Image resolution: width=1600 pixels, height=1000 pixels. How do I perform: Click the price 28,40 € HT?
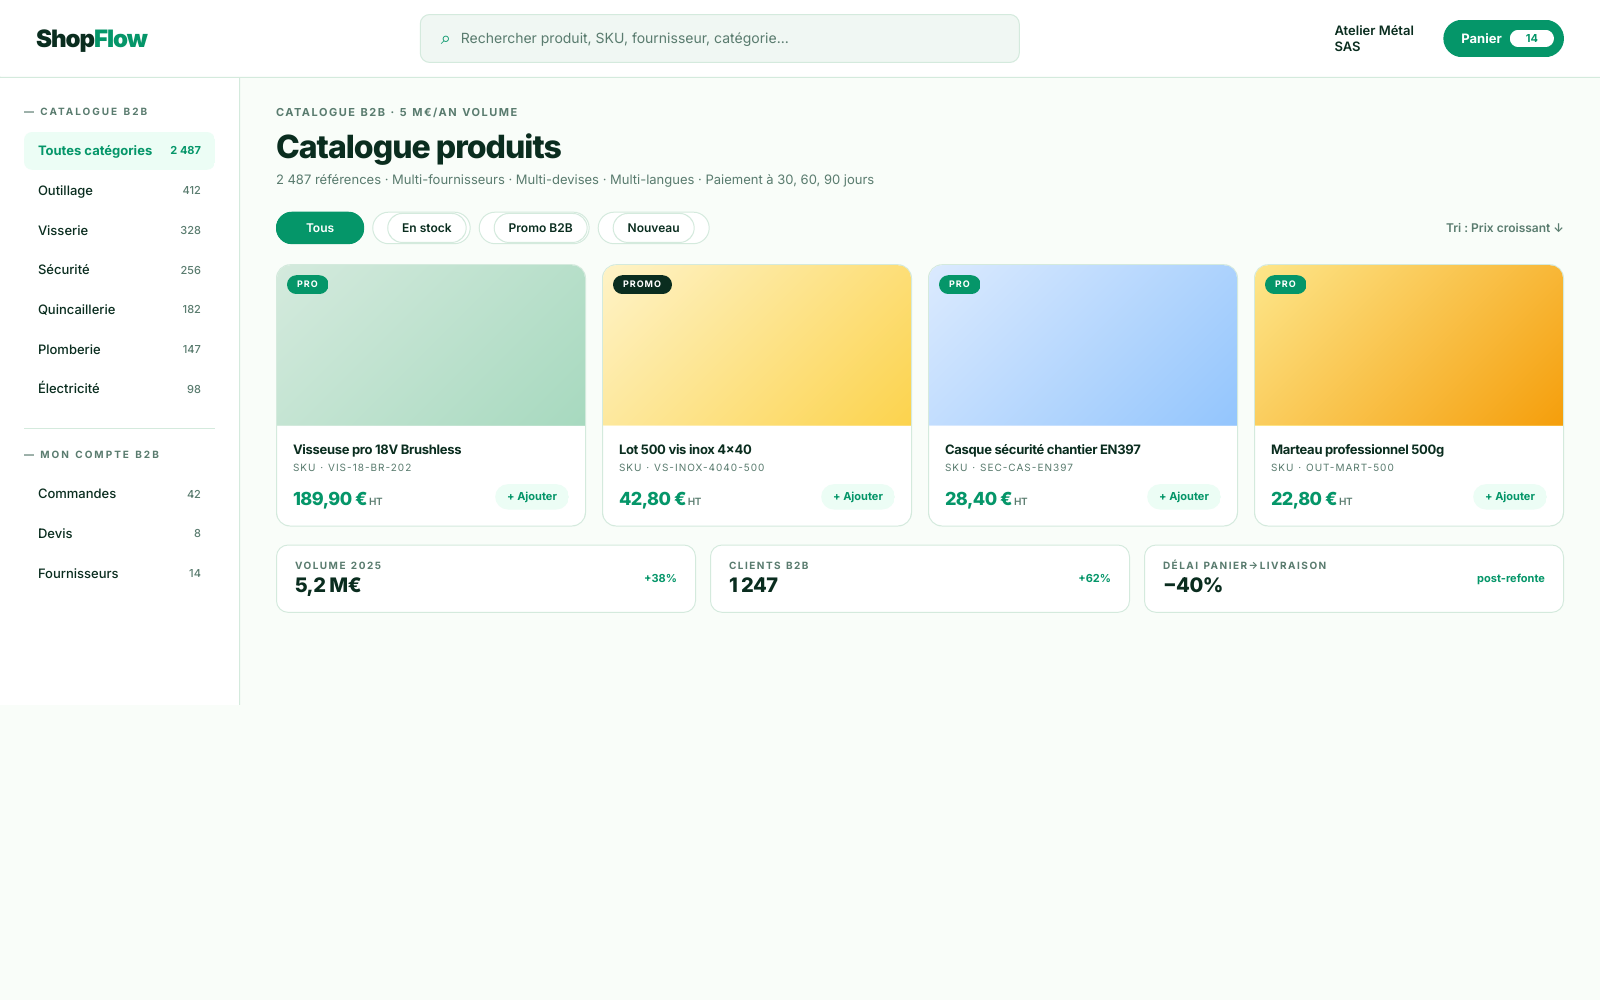[986, 499]
